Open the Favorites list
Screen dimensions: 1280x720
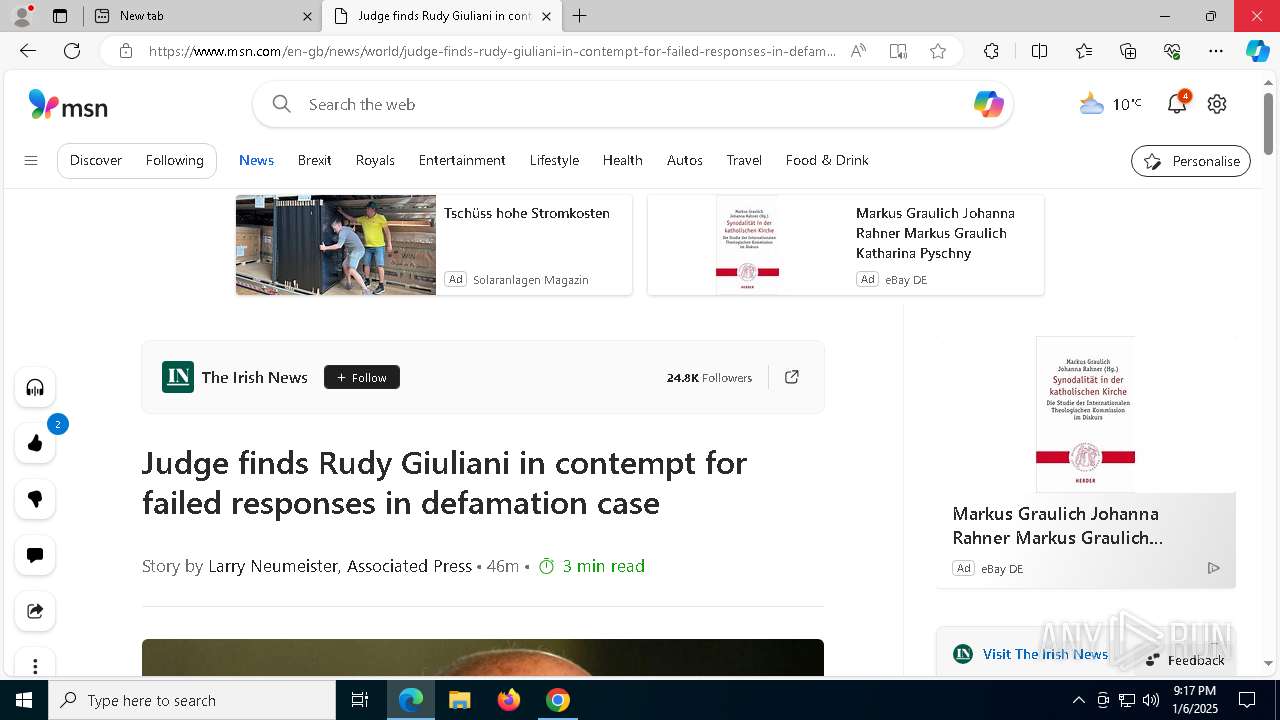(x=1084, y=51)
